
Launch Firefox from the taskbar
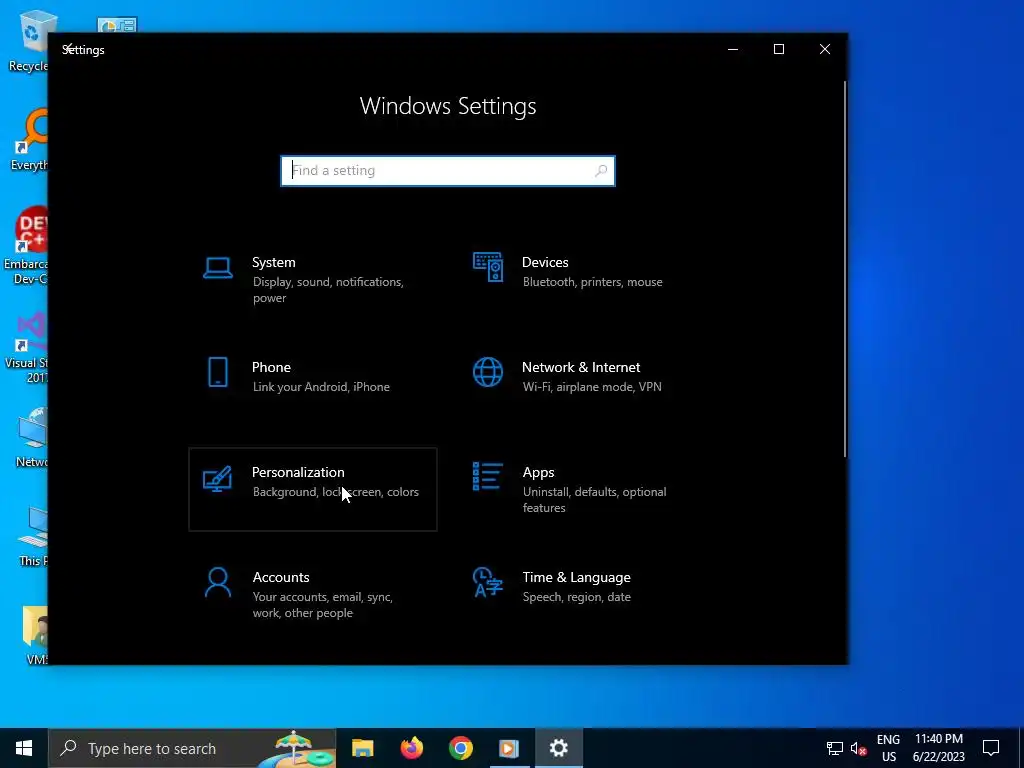tap(411, 748)
